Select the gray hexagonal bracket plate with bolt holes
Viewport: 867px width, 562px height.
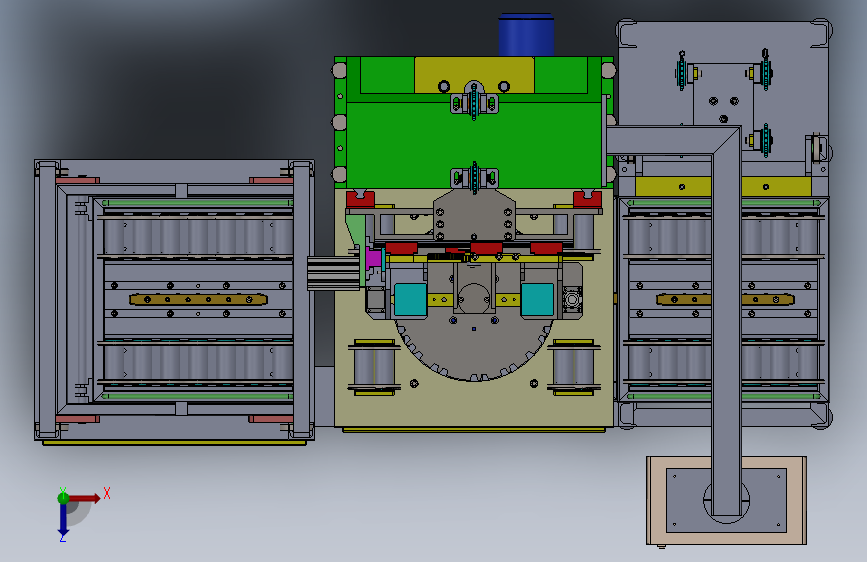[x=474, y=215]
